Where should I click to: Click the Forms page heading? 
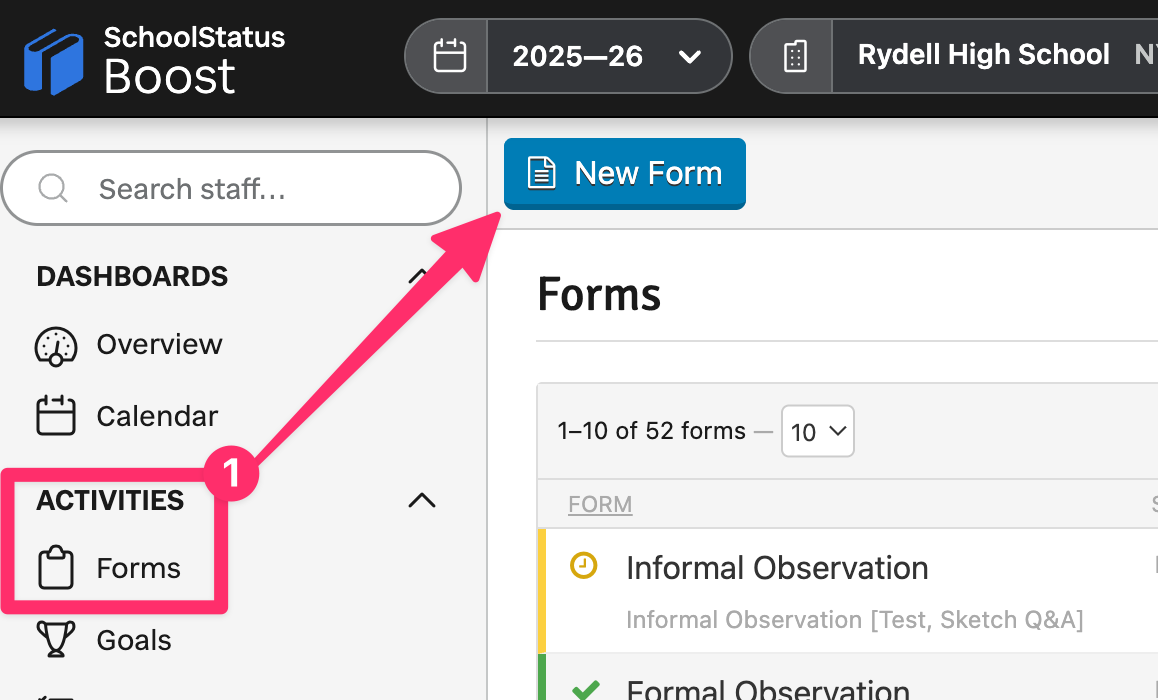point(599,294)
